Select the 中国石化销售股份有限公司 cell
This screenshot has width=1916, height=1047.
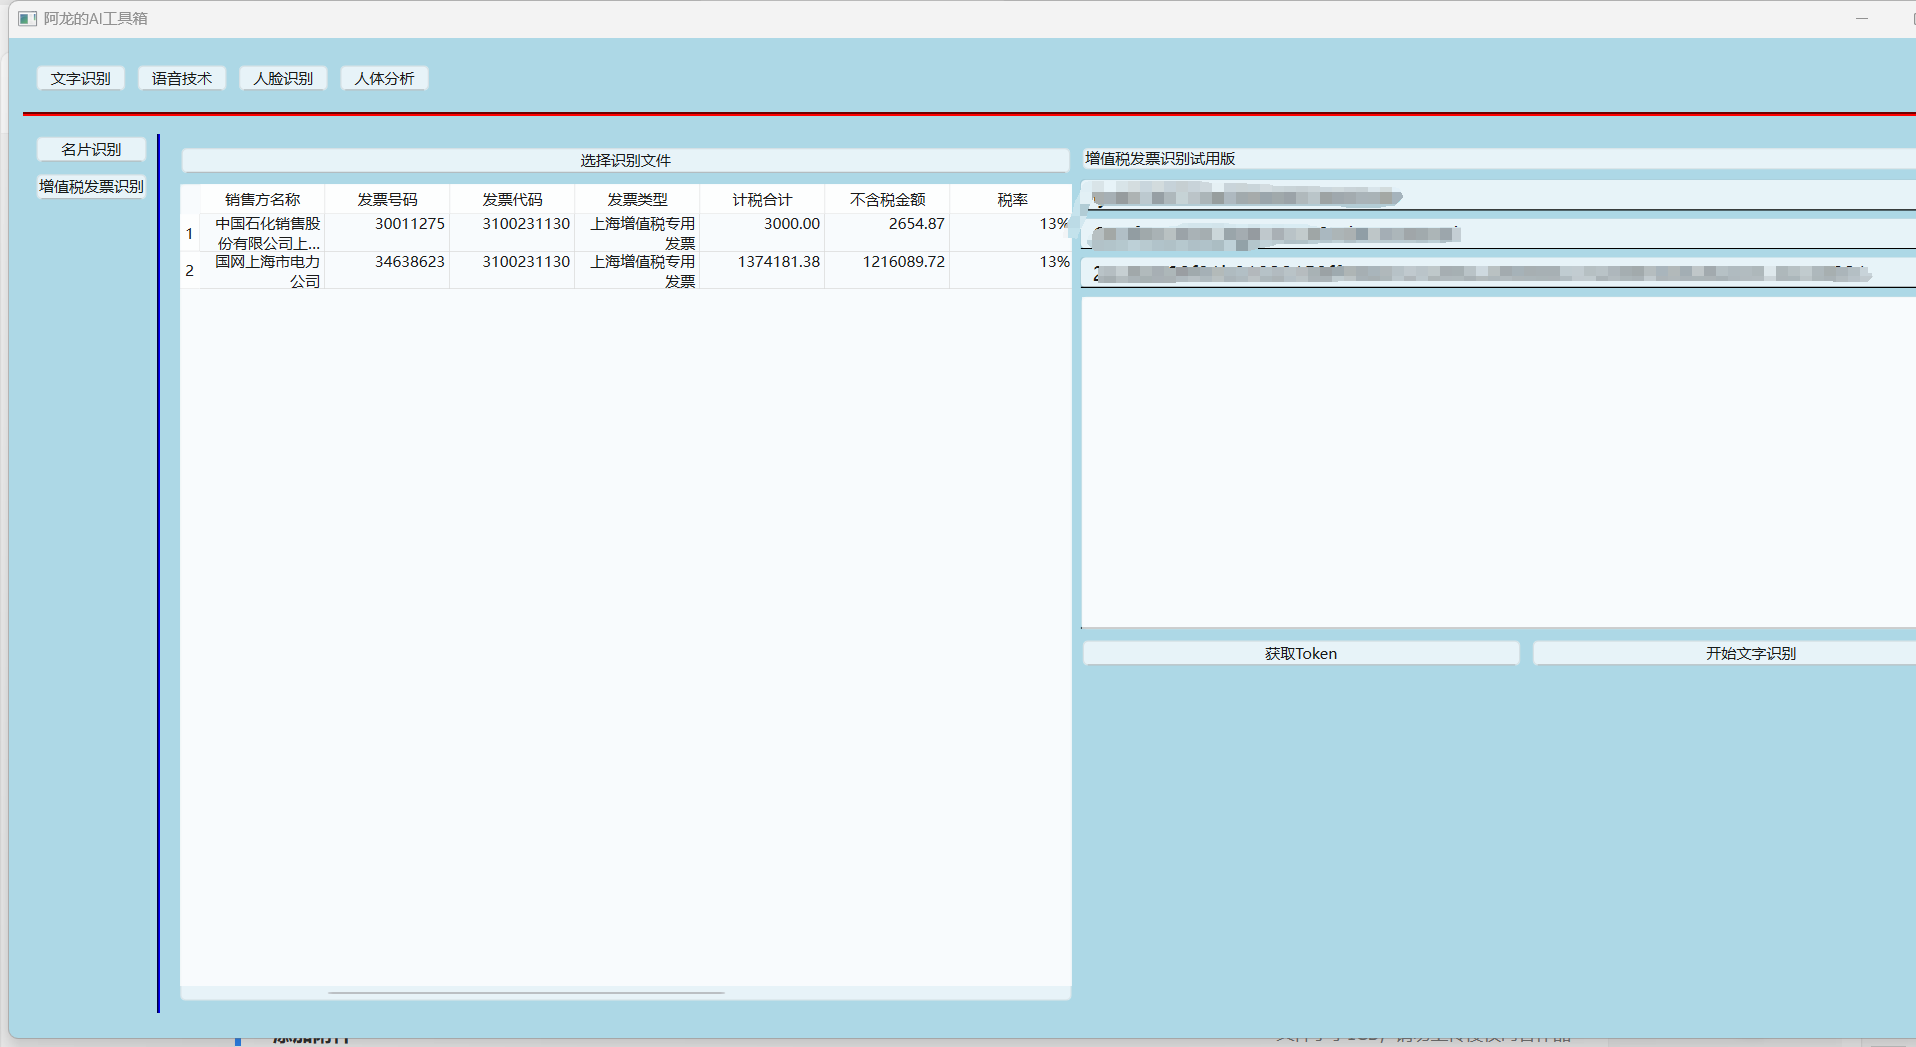click(x=262, y=233)
